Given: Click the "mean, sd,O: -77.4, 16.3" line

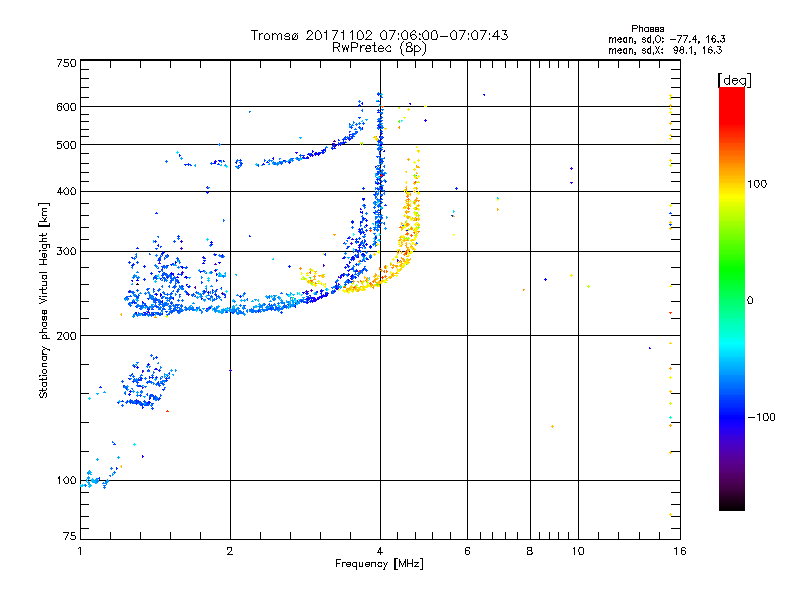Looking at the screenshot, I should coord(666,39).
